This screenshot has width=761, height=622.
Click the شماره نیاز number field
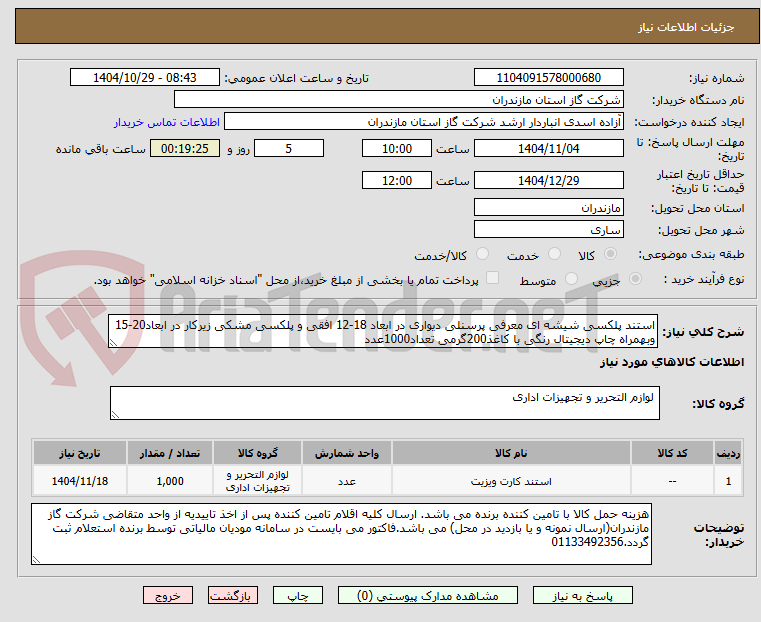(x=548, y=78)
